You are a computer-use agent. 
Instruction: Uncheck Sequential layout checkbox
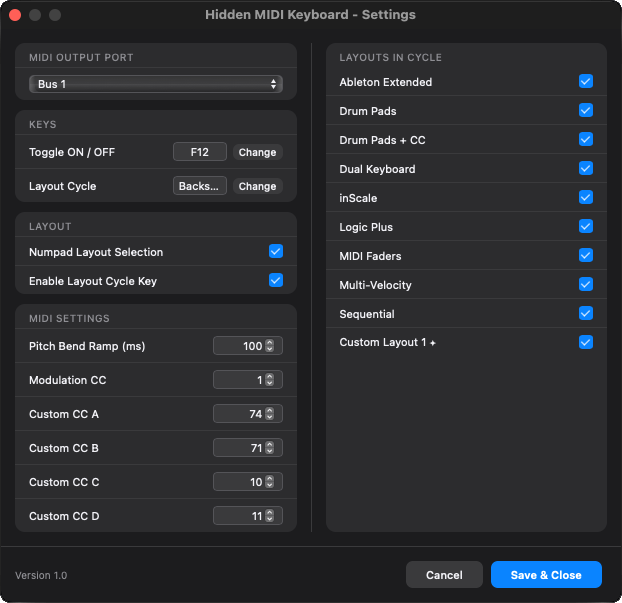tap(586, 313)
